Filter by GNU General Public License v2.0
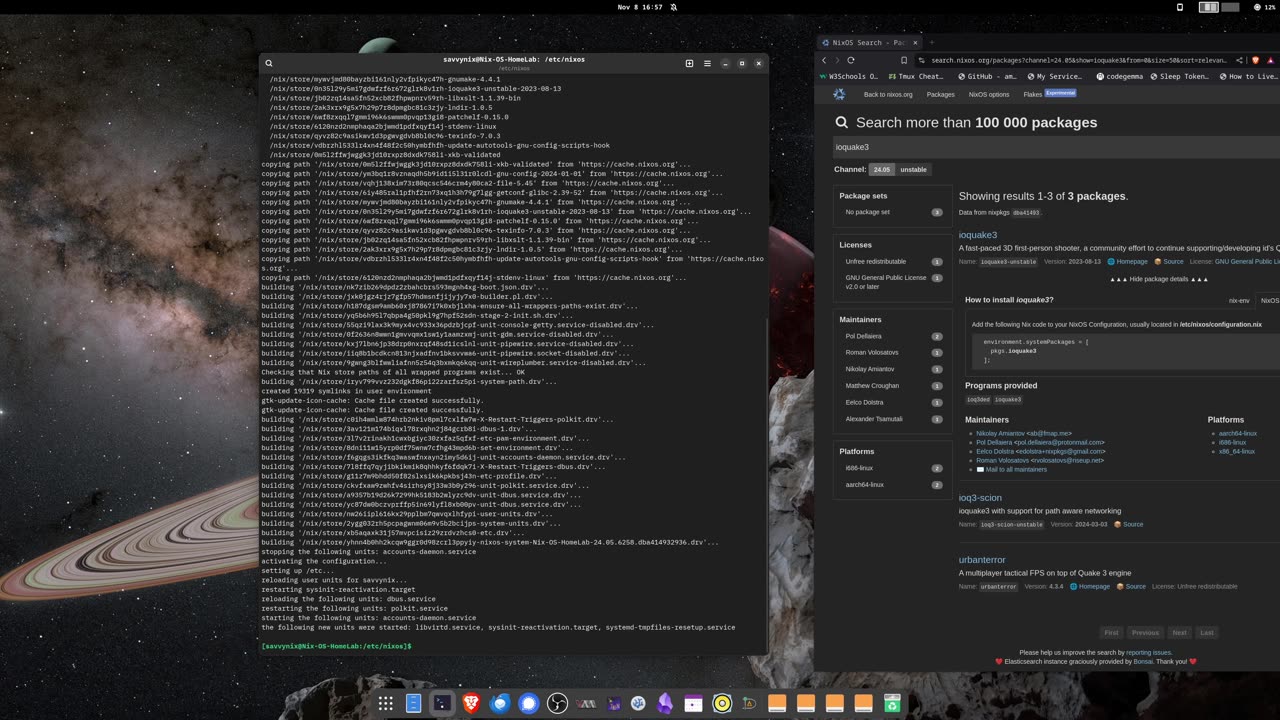 [x=894, y=282]
